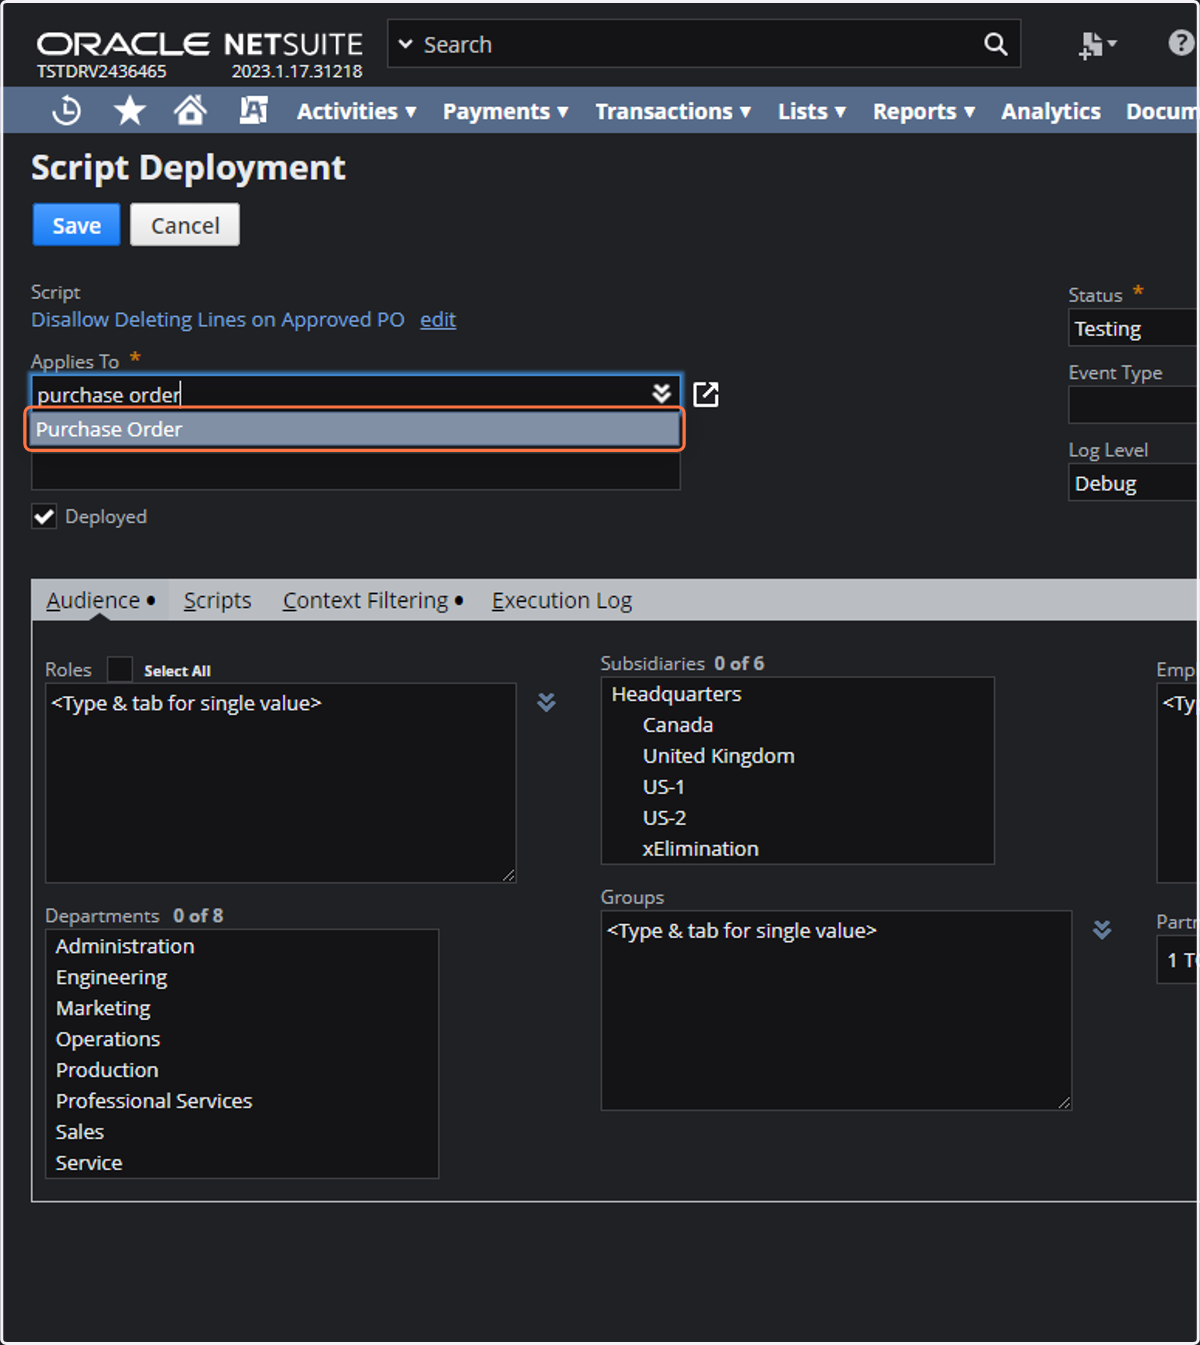This screenshot has height=1345, width=1200.
Task: Open the Create New icon menu
Action: point(1097,44)
